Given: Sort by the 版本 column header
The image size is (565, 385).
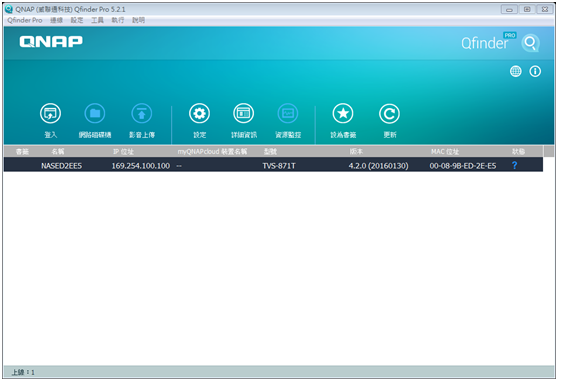Looking at the screenshot, I should pos(356,151).
